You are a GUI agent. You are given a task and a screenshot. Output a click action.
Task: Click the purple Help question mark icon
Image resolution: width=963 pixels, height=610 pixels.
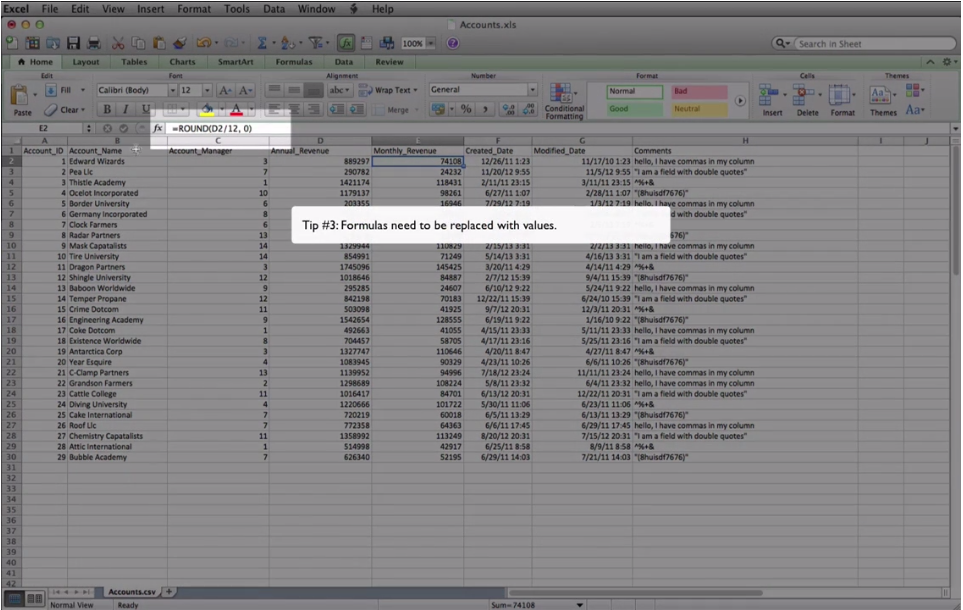click(x=453, y=43)
